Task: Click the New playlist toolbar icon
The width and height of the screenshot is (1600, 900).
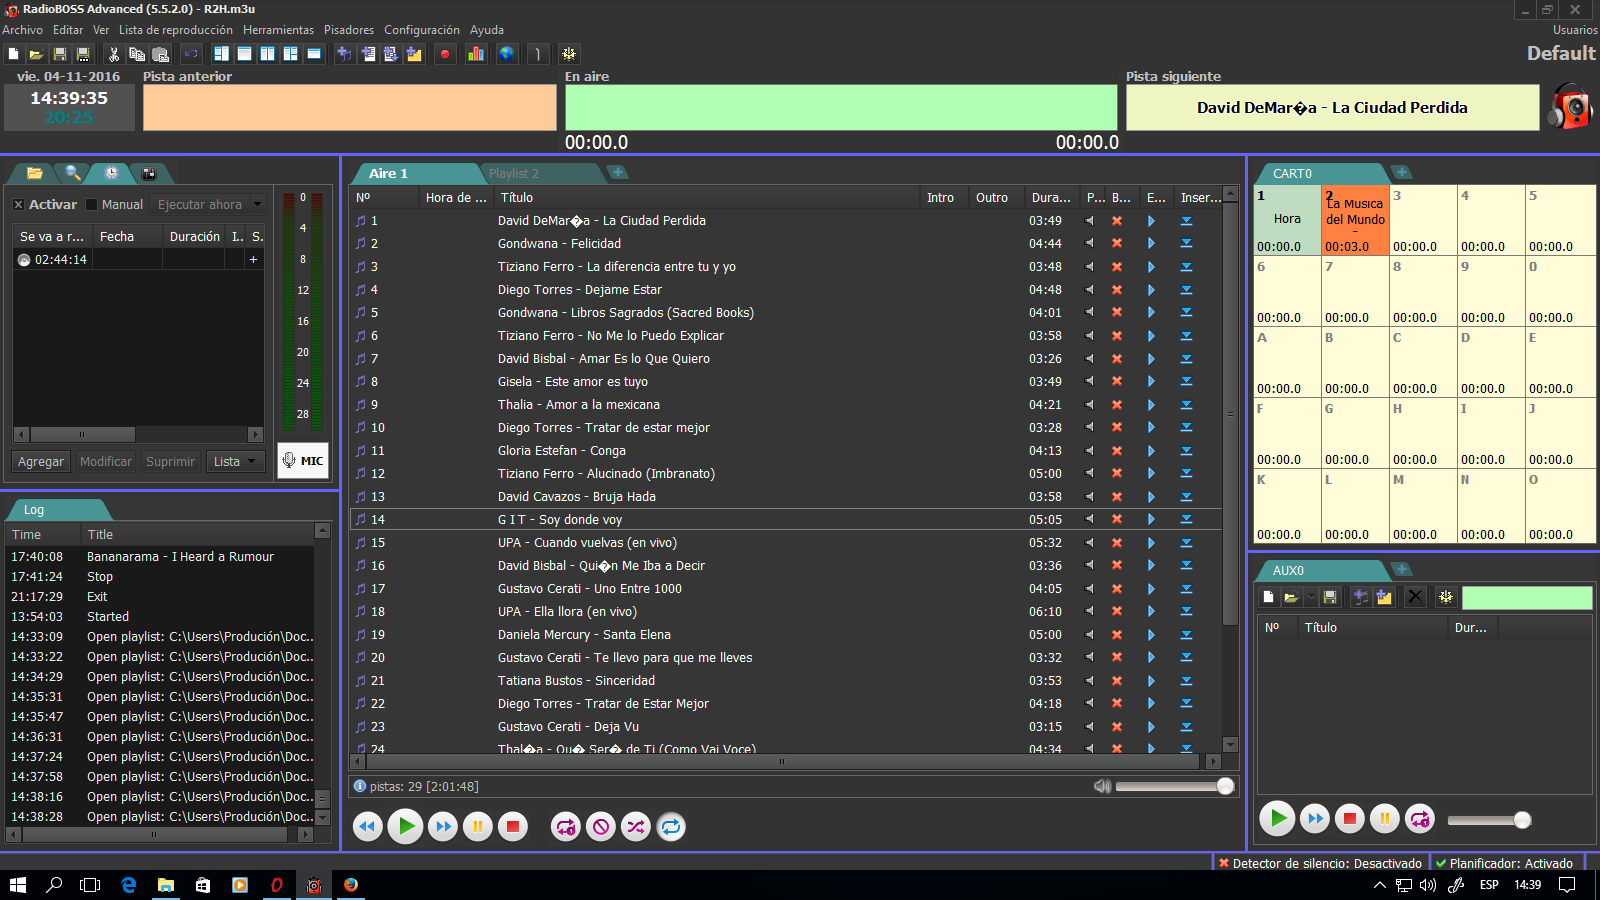Action: click(13, 54)
